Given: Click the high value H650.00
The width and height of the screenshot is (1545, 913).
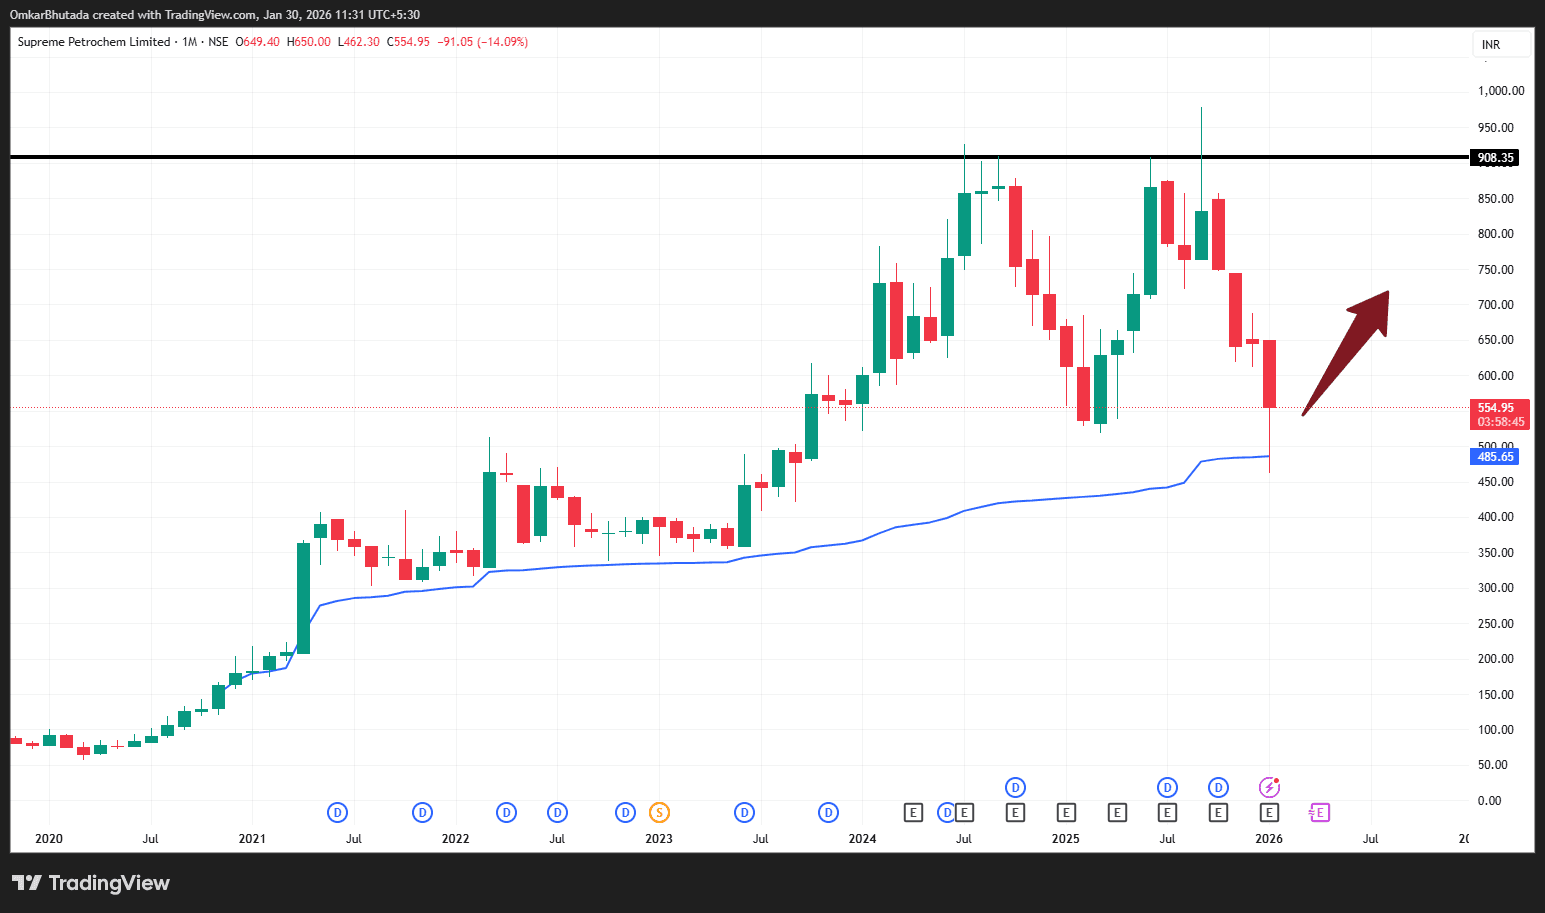Looking at the screenshot, I should [309, 42].
